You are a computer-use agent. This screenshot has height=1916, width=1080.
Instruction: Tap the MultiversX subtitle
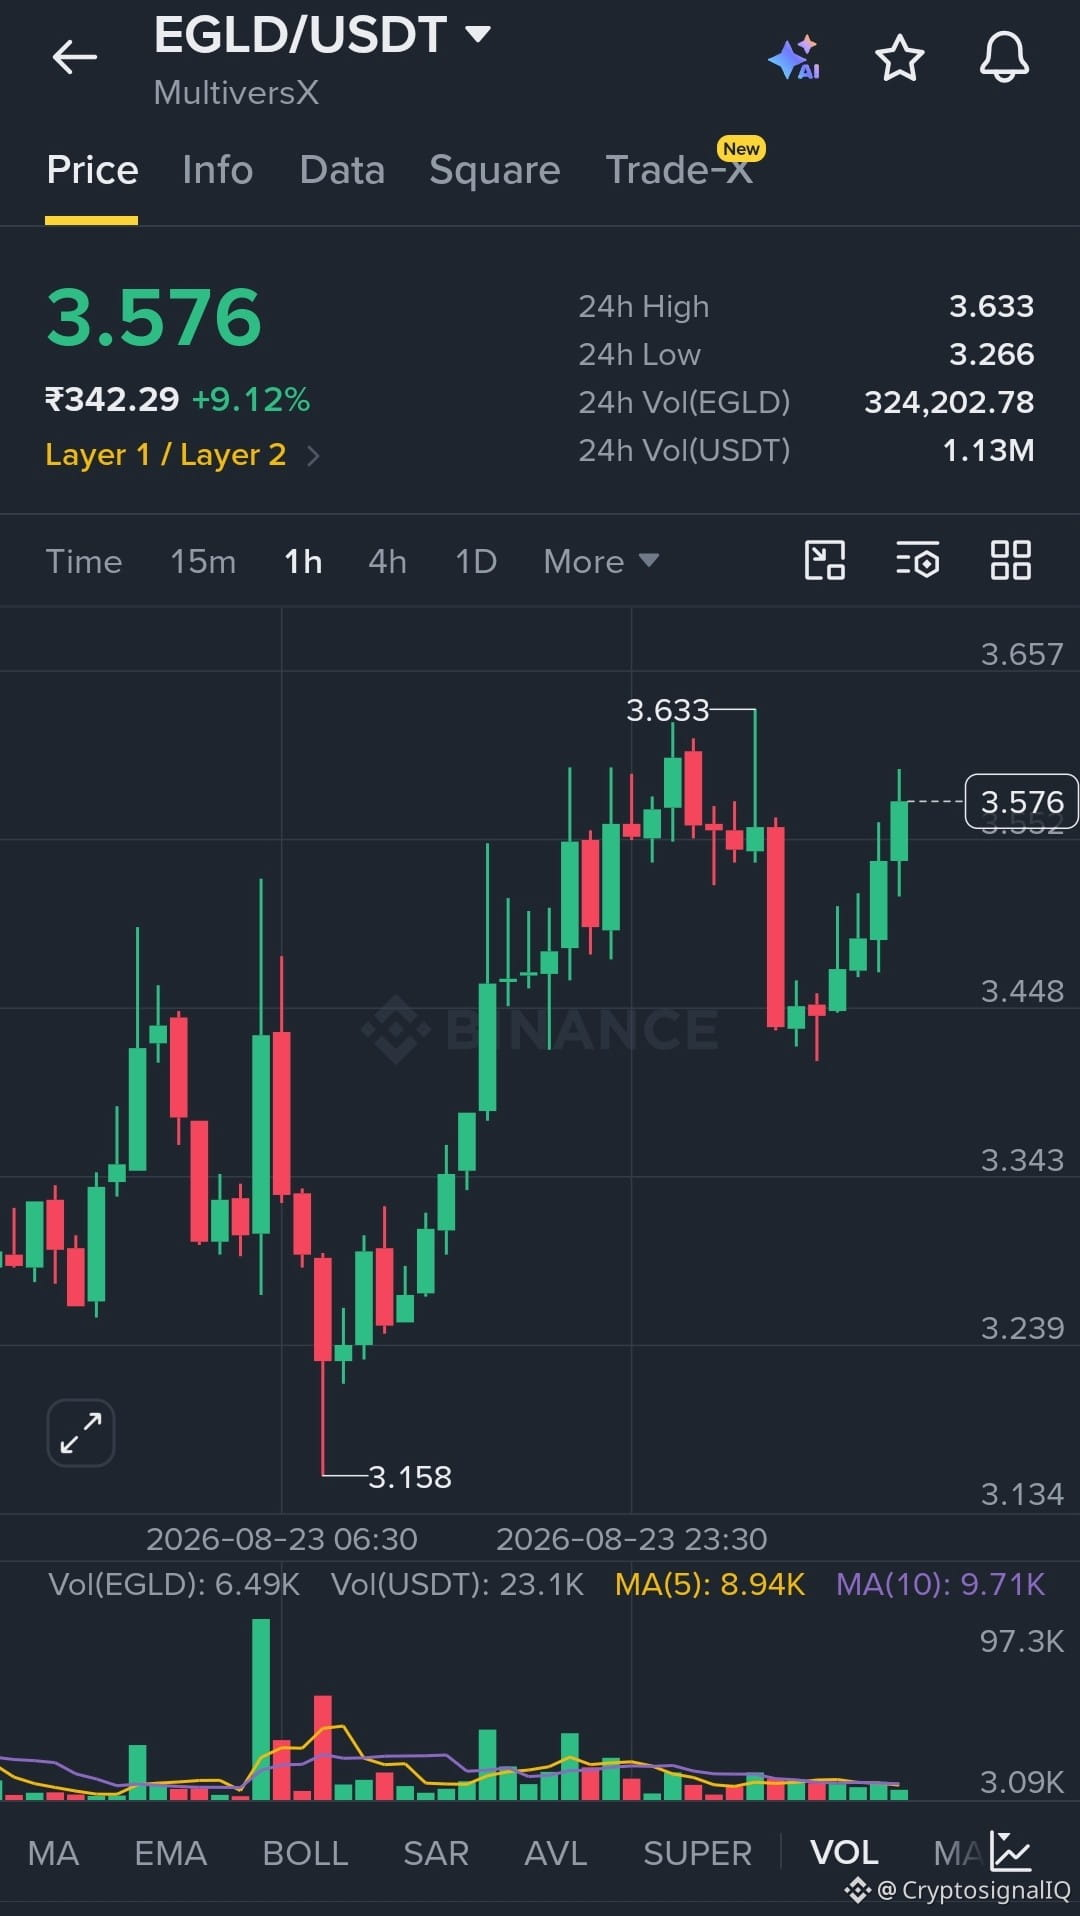[236, 93]
